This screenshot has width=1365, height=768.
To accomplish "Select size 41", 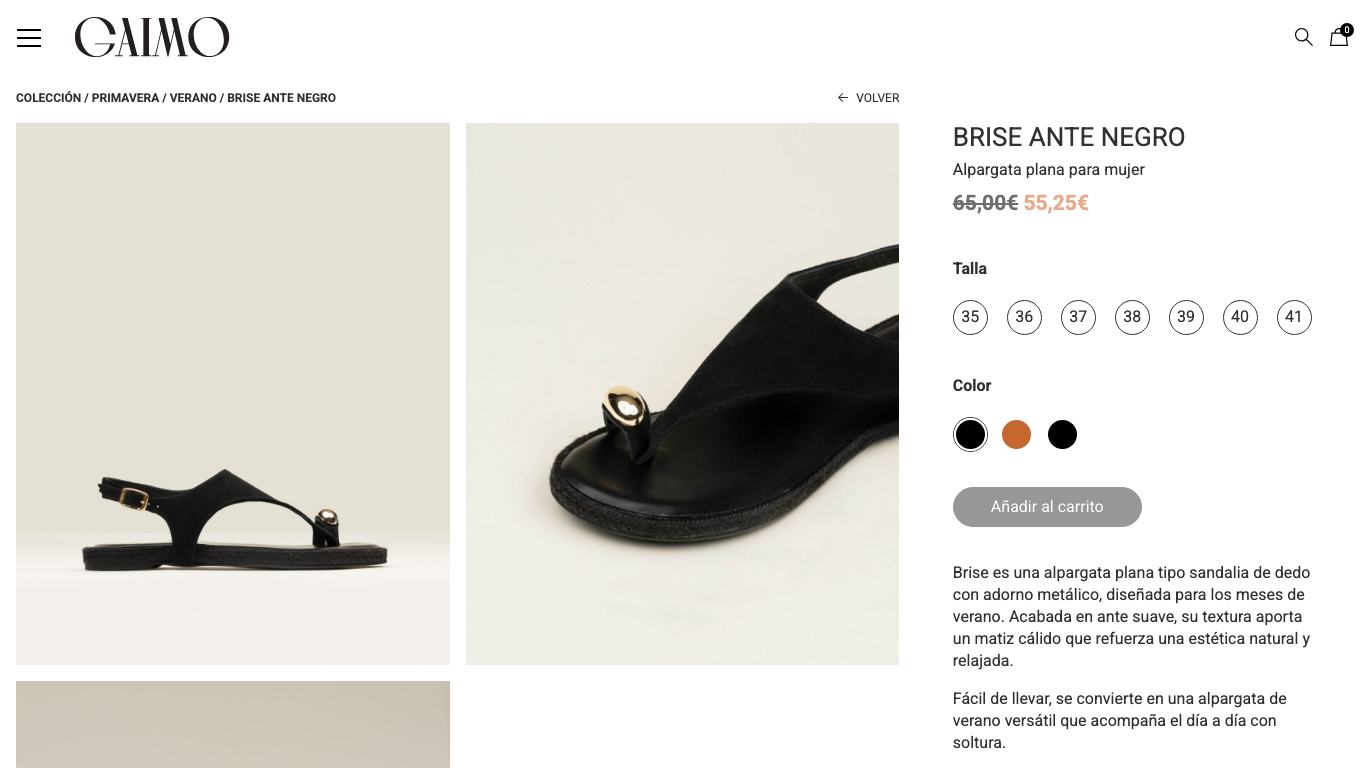I will (1294, 317).
